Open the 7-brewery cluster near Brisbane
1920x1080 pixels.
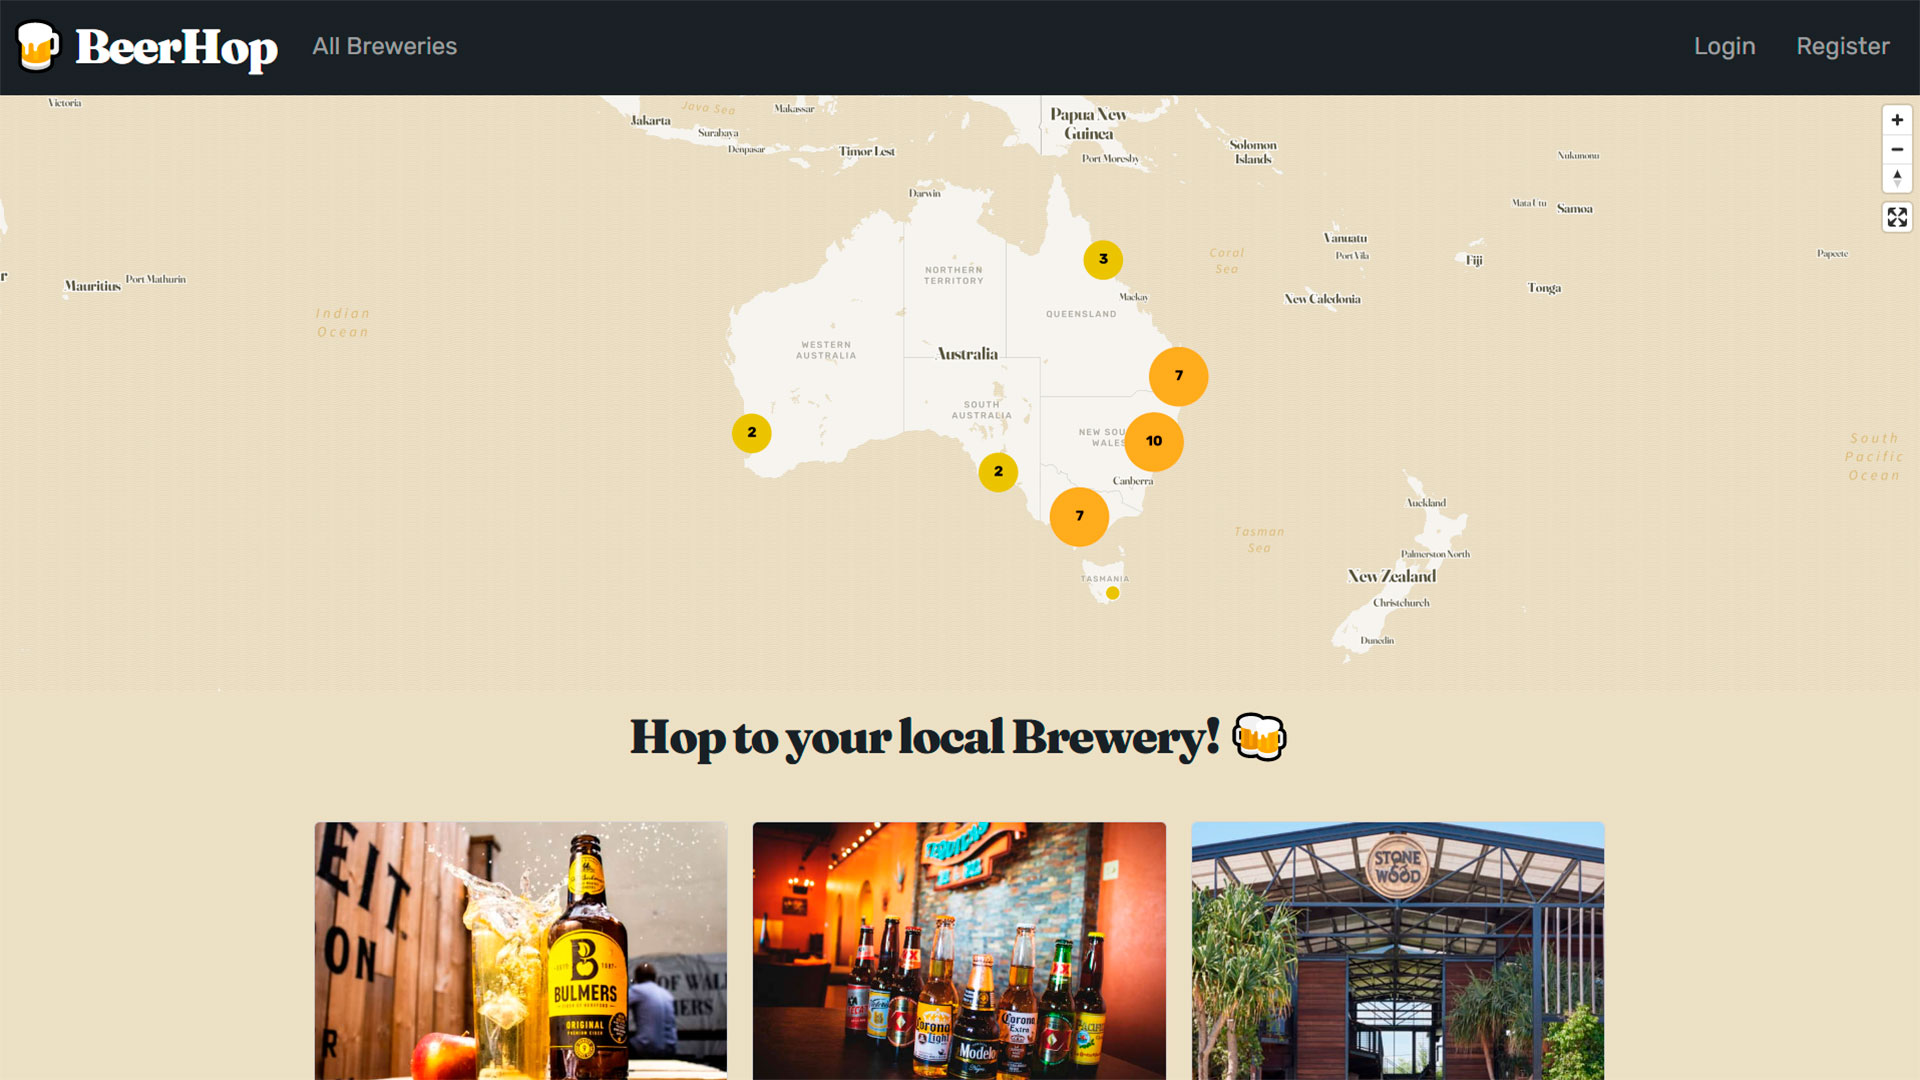pos(1179,376)
